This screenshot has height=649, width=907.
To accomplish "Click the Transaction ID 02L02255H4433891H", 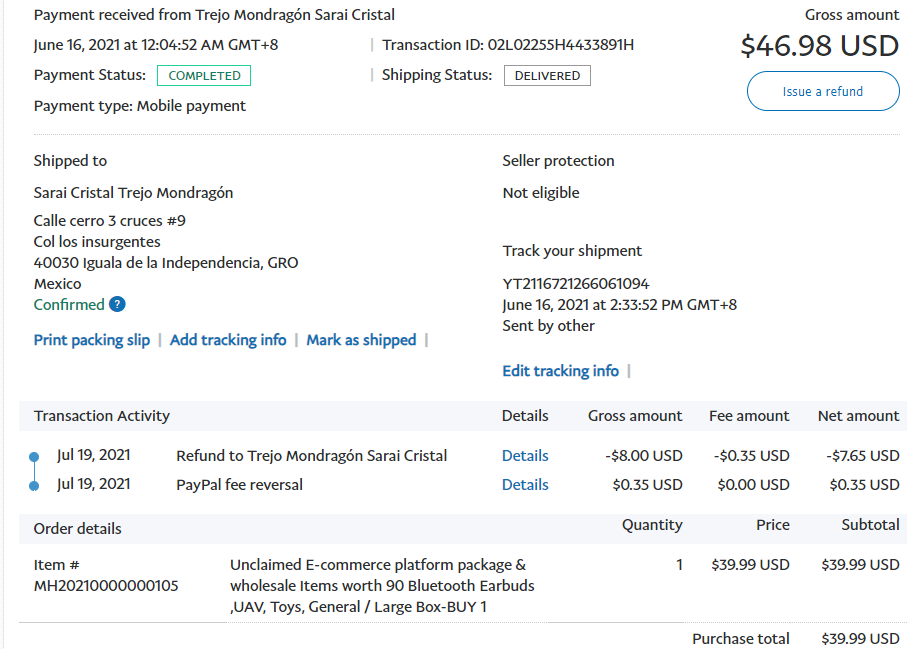I will coord(560,45).
